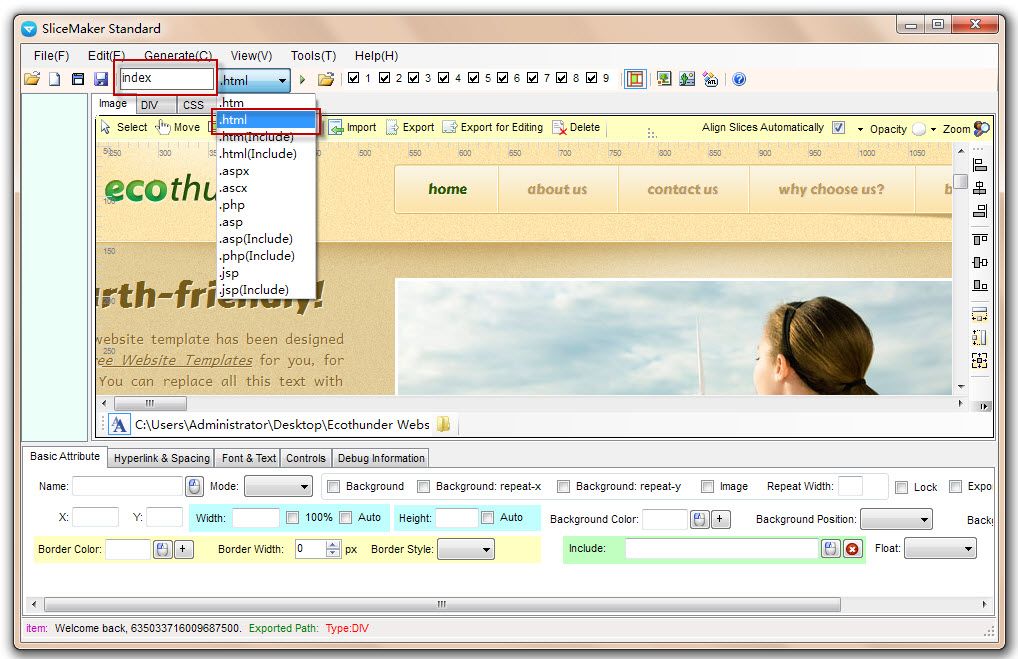Click the Select tool button
Image resolution: width=1018 pixels, height=659 pixels.
click(x=123, y=128)
